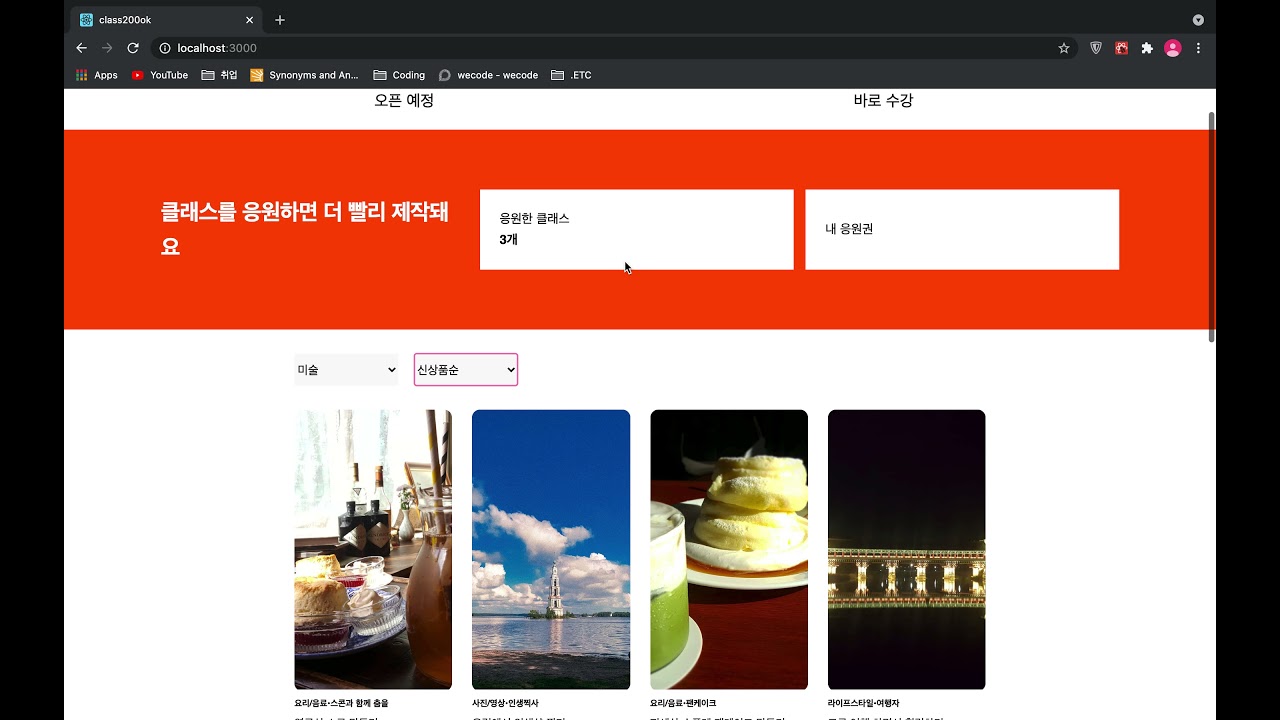
Task: Click the address bar URL field
Action: coord(600,48)
